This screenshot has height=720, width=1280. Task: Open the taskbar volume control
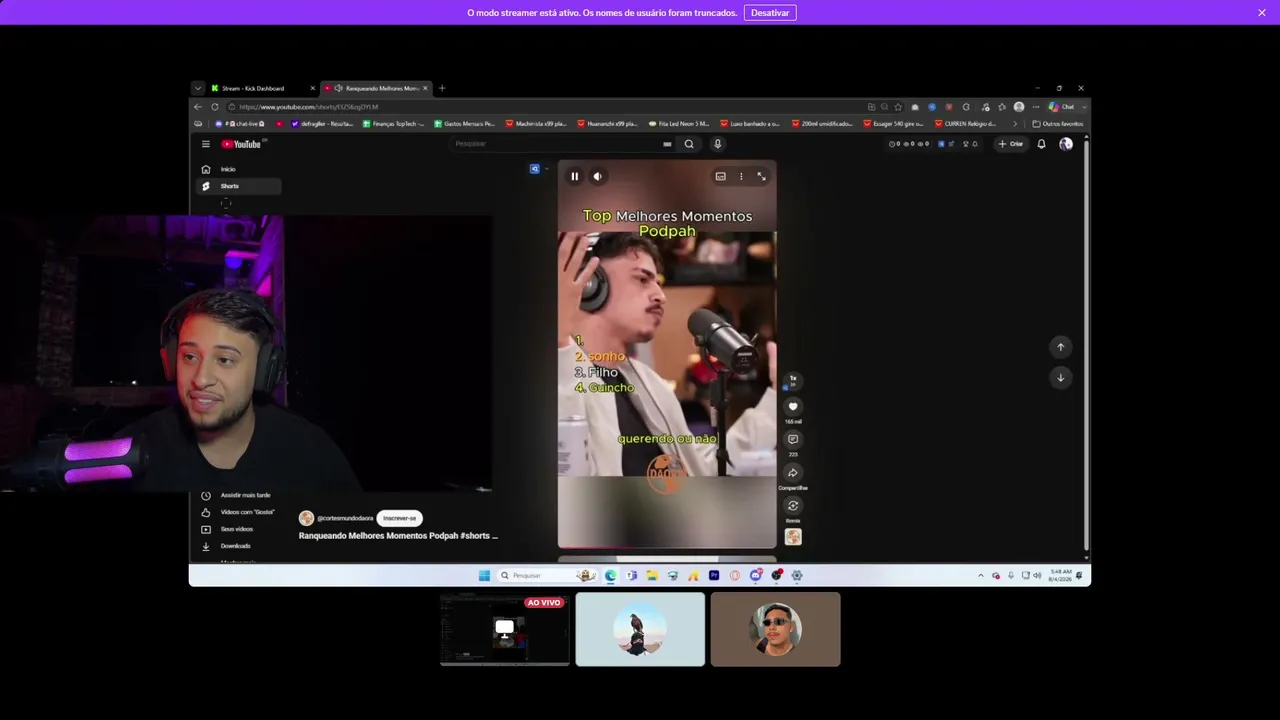pos(1037,575)
